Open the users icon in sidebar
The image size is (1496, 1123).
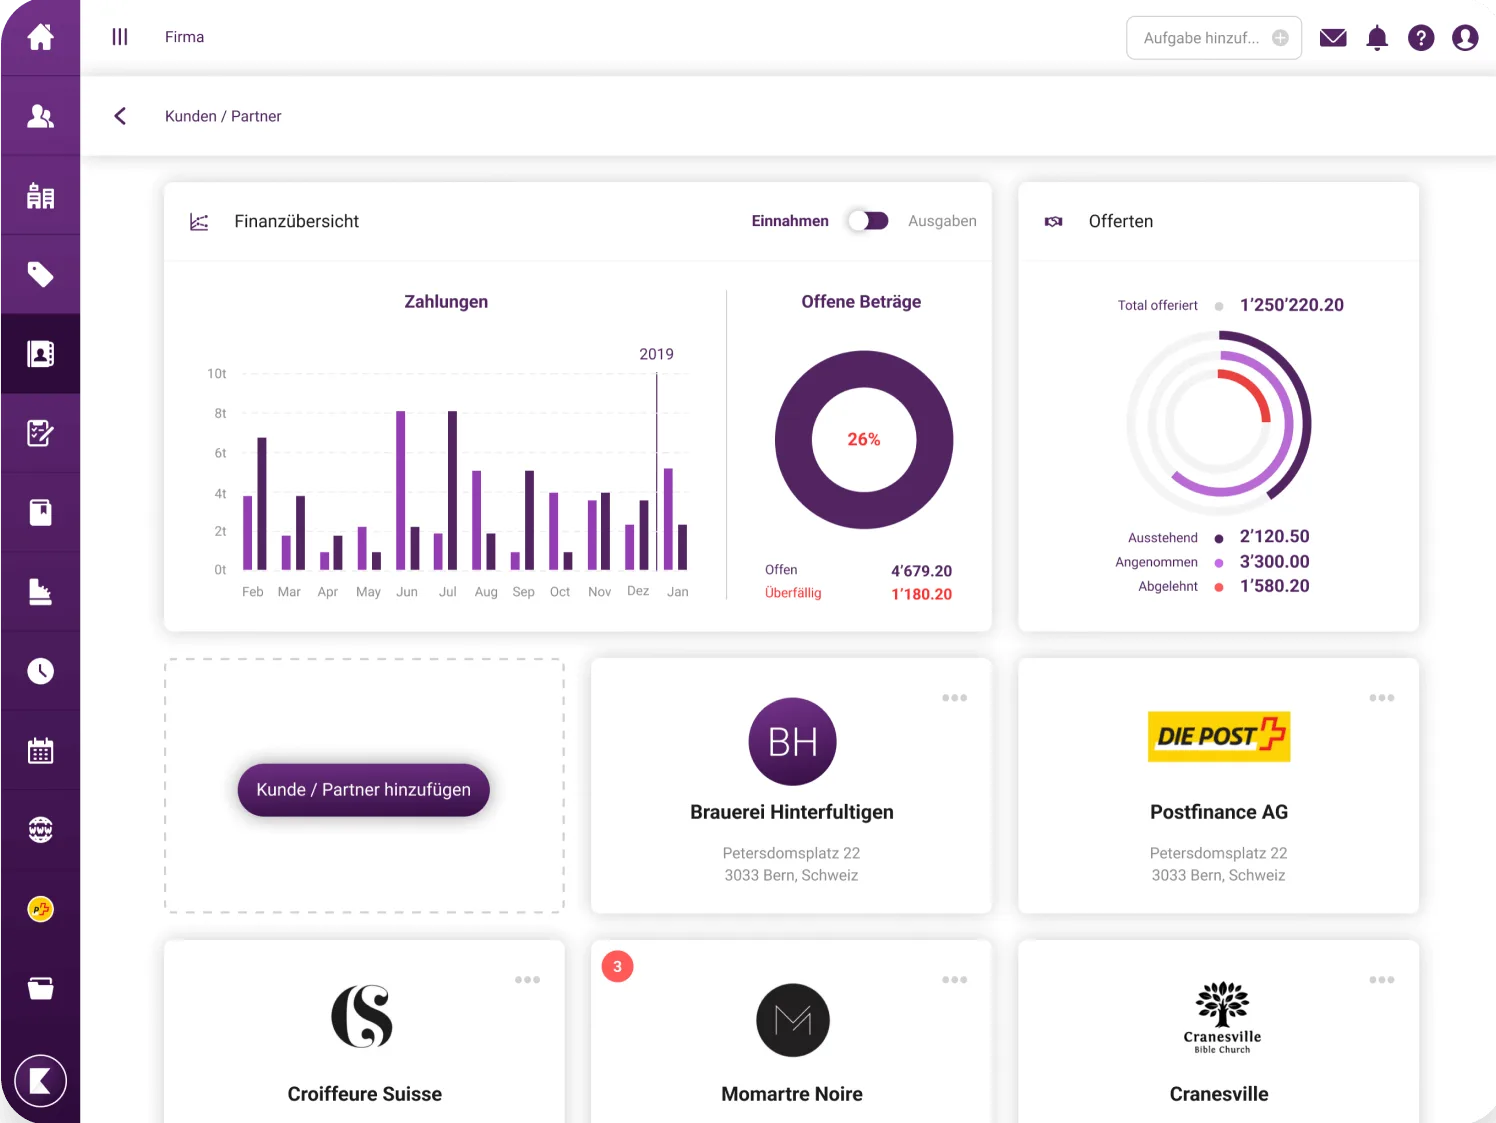coord(40,117)
